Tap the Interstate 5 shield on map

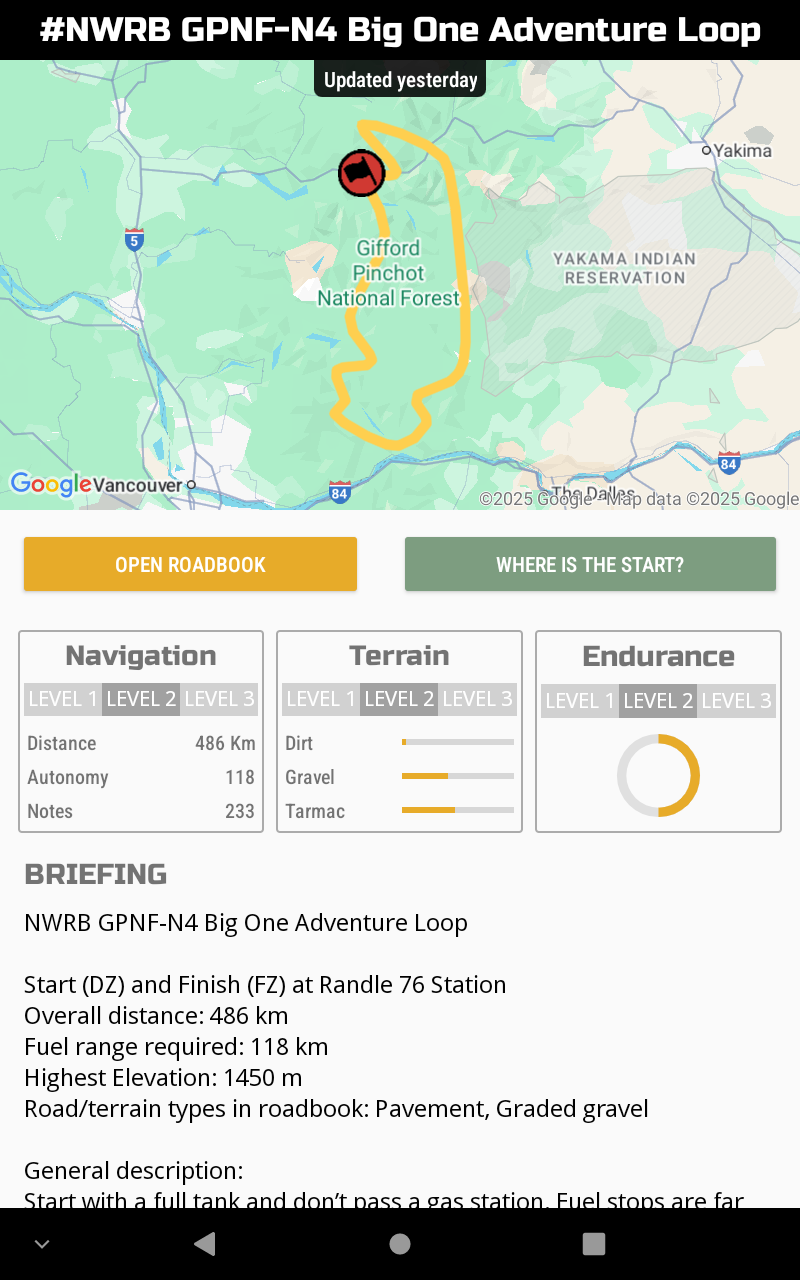pyautogui.click(x=134, y=240)
